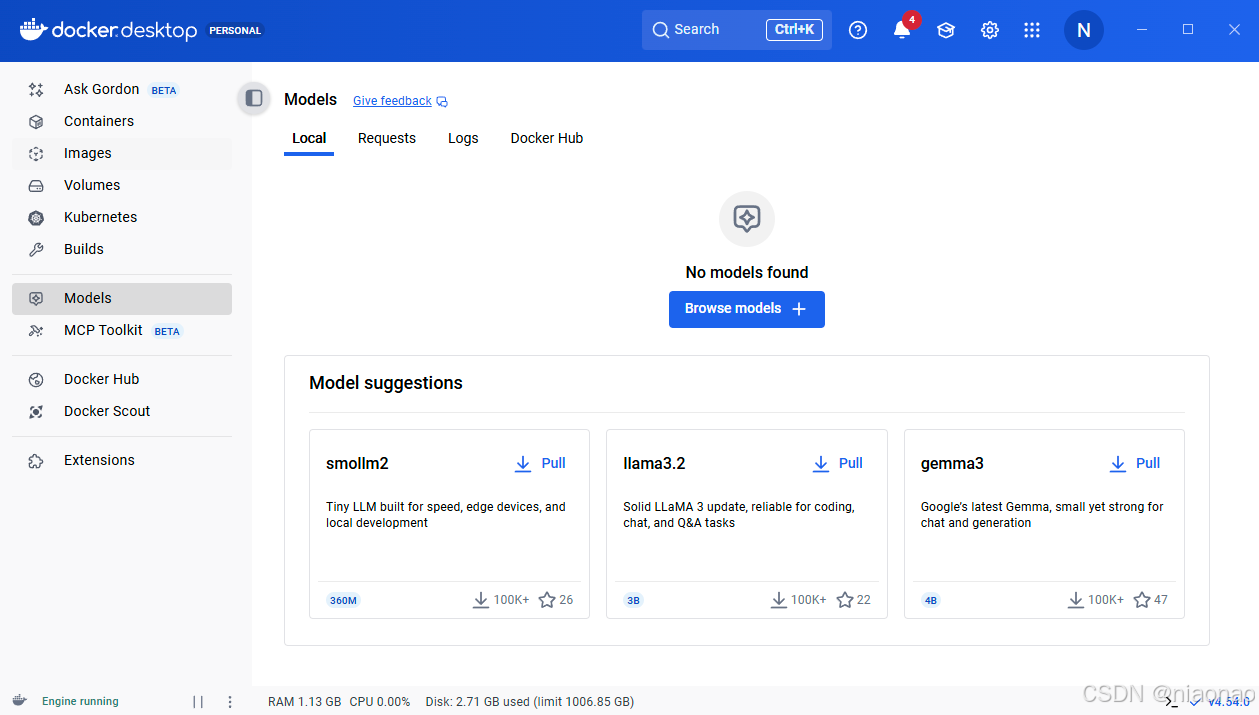Open the apps grid icon
The image size is (1259, 715).
click(1032, 30)
